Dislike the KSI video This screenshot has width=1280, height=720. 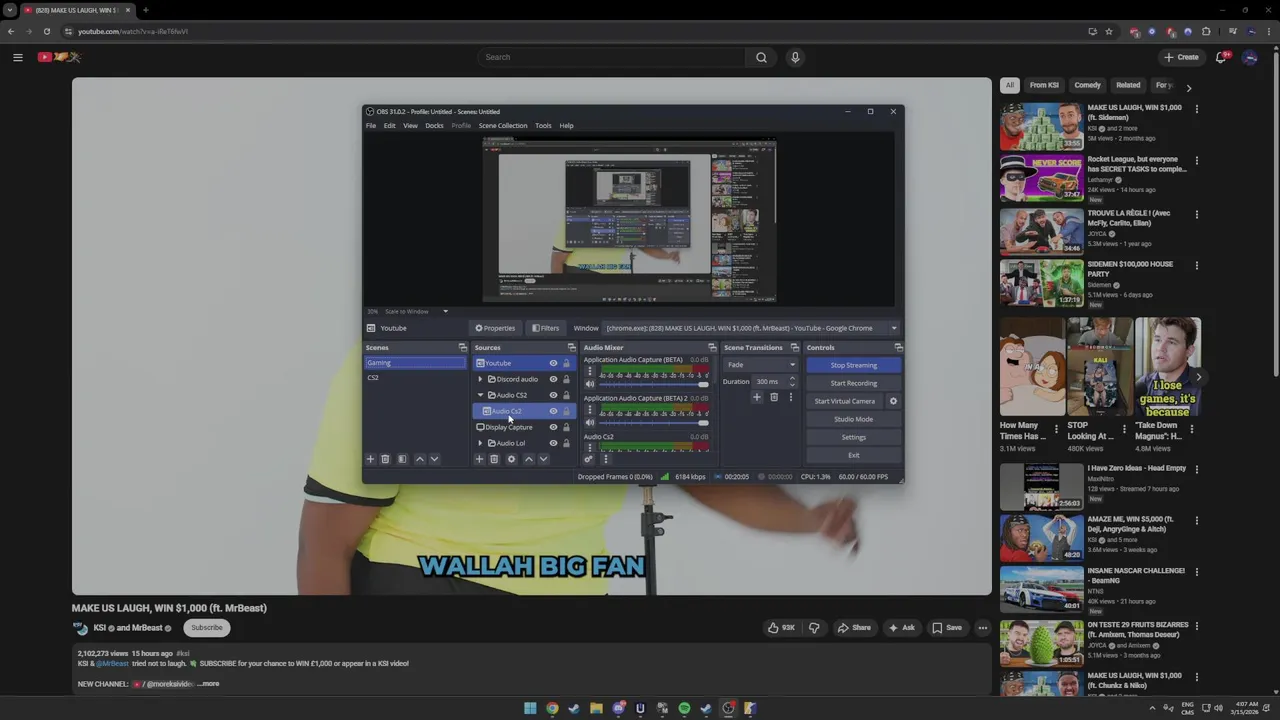(814, 628)
